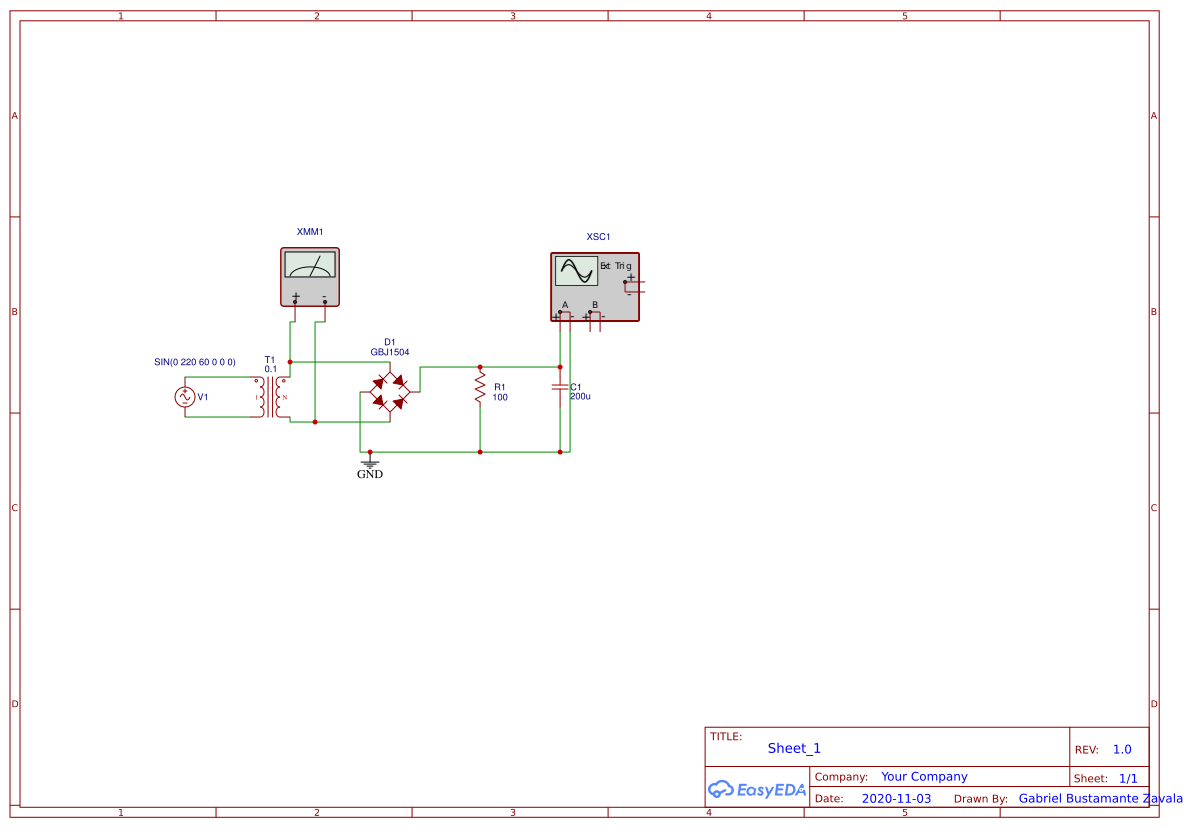This screenshot has width=1192, height=828.
Task: Select the D1 bridge rectifier symbol
Action: click(x=390, y=392)
